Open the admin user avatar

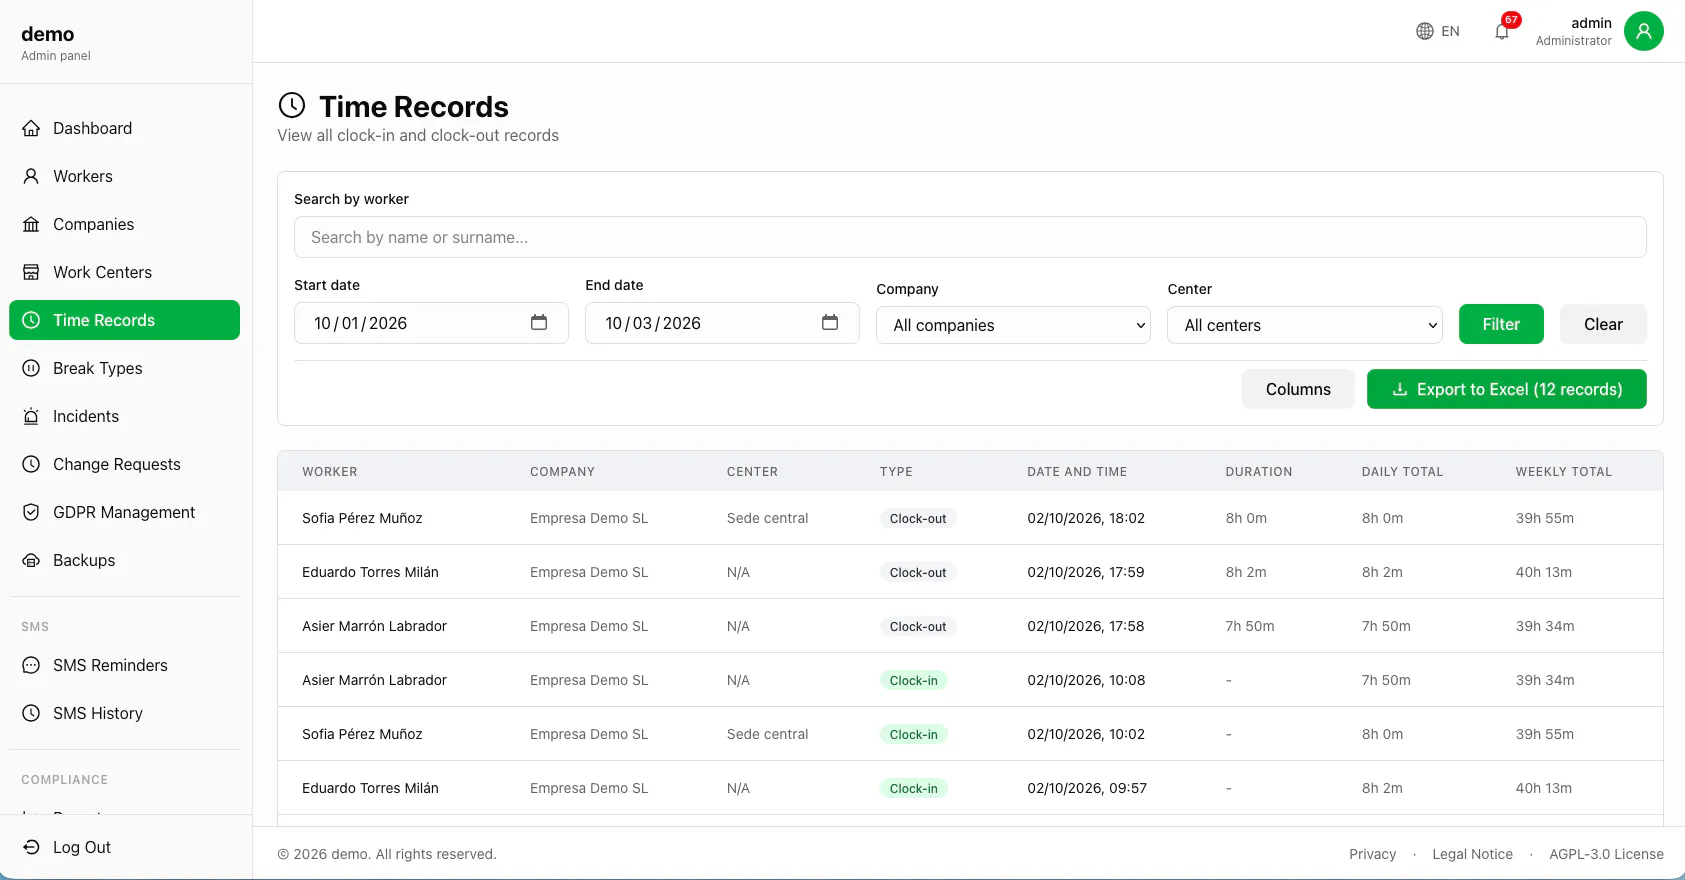tap(1643, 31)
